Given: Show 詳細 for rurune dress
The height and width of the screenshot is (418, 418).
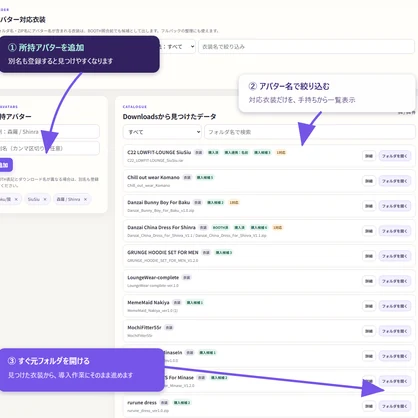Looking at the screenshot, I should (369, 406).
